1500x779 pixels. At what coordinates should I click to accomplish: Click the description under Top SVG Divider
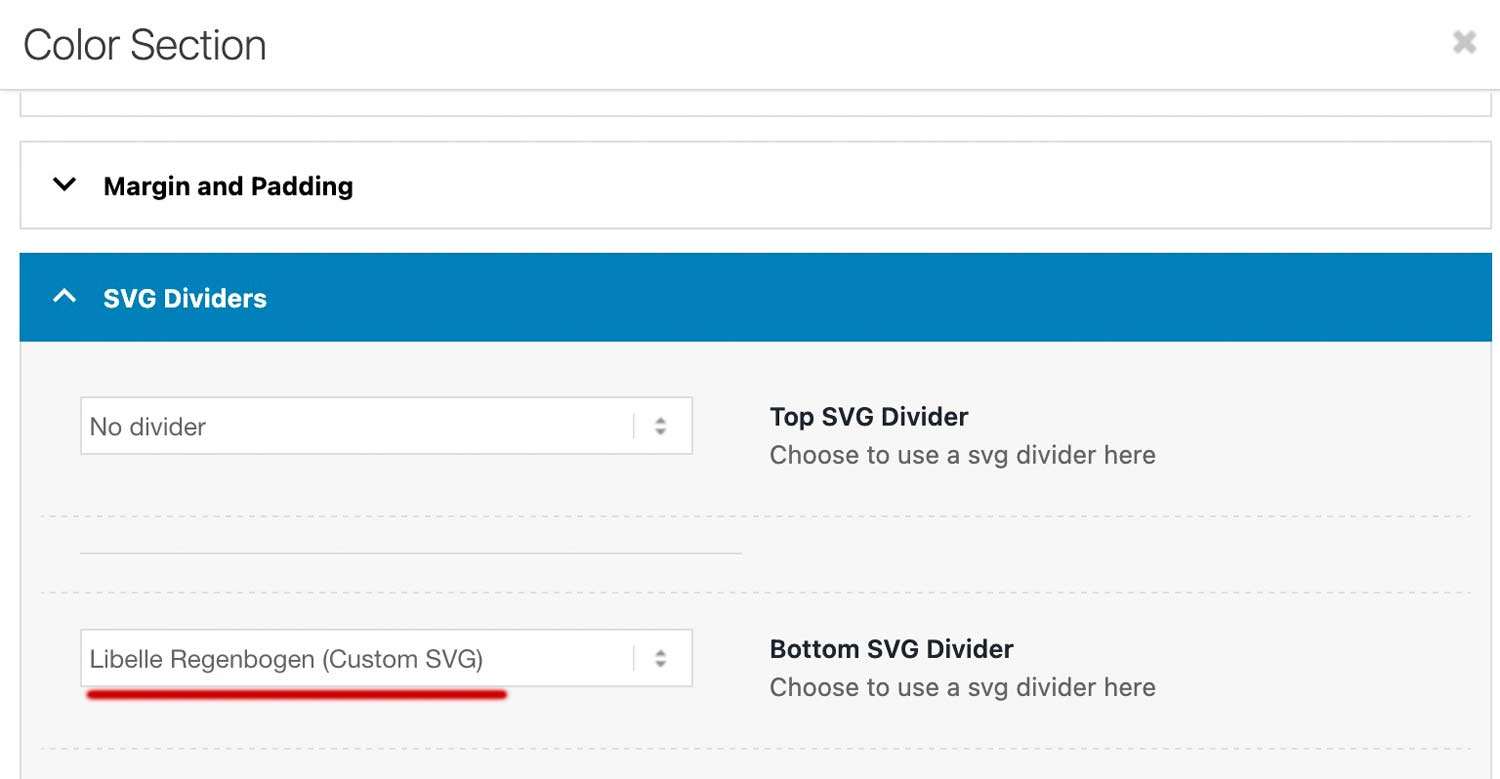(x=962, y=455)
